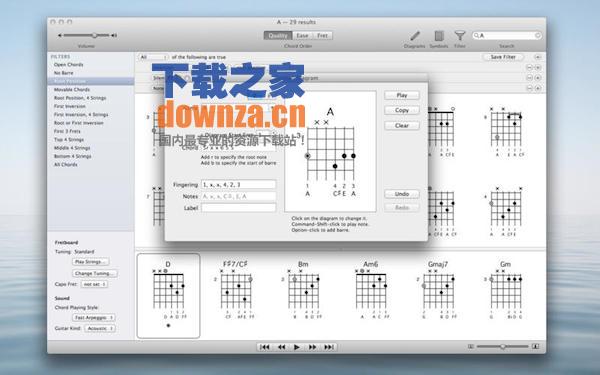Screen dimensions: 600x375
Task: Click Play in the diagram dialog
Action: point(402,95)
